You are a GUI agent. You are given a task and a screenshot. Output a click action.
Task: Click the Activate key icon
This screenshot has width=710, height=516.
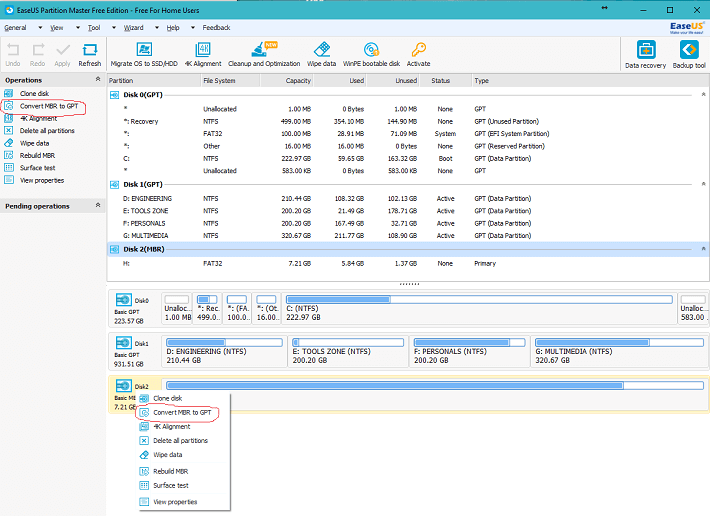(418, 55)
